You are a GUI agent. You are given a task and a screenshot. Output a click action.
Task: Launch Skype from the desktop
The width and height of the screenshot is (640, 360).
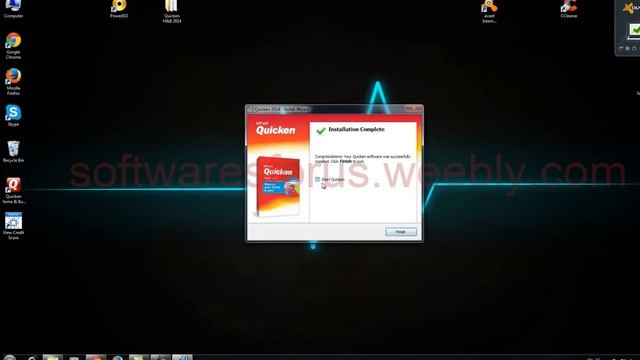(13, 115)
